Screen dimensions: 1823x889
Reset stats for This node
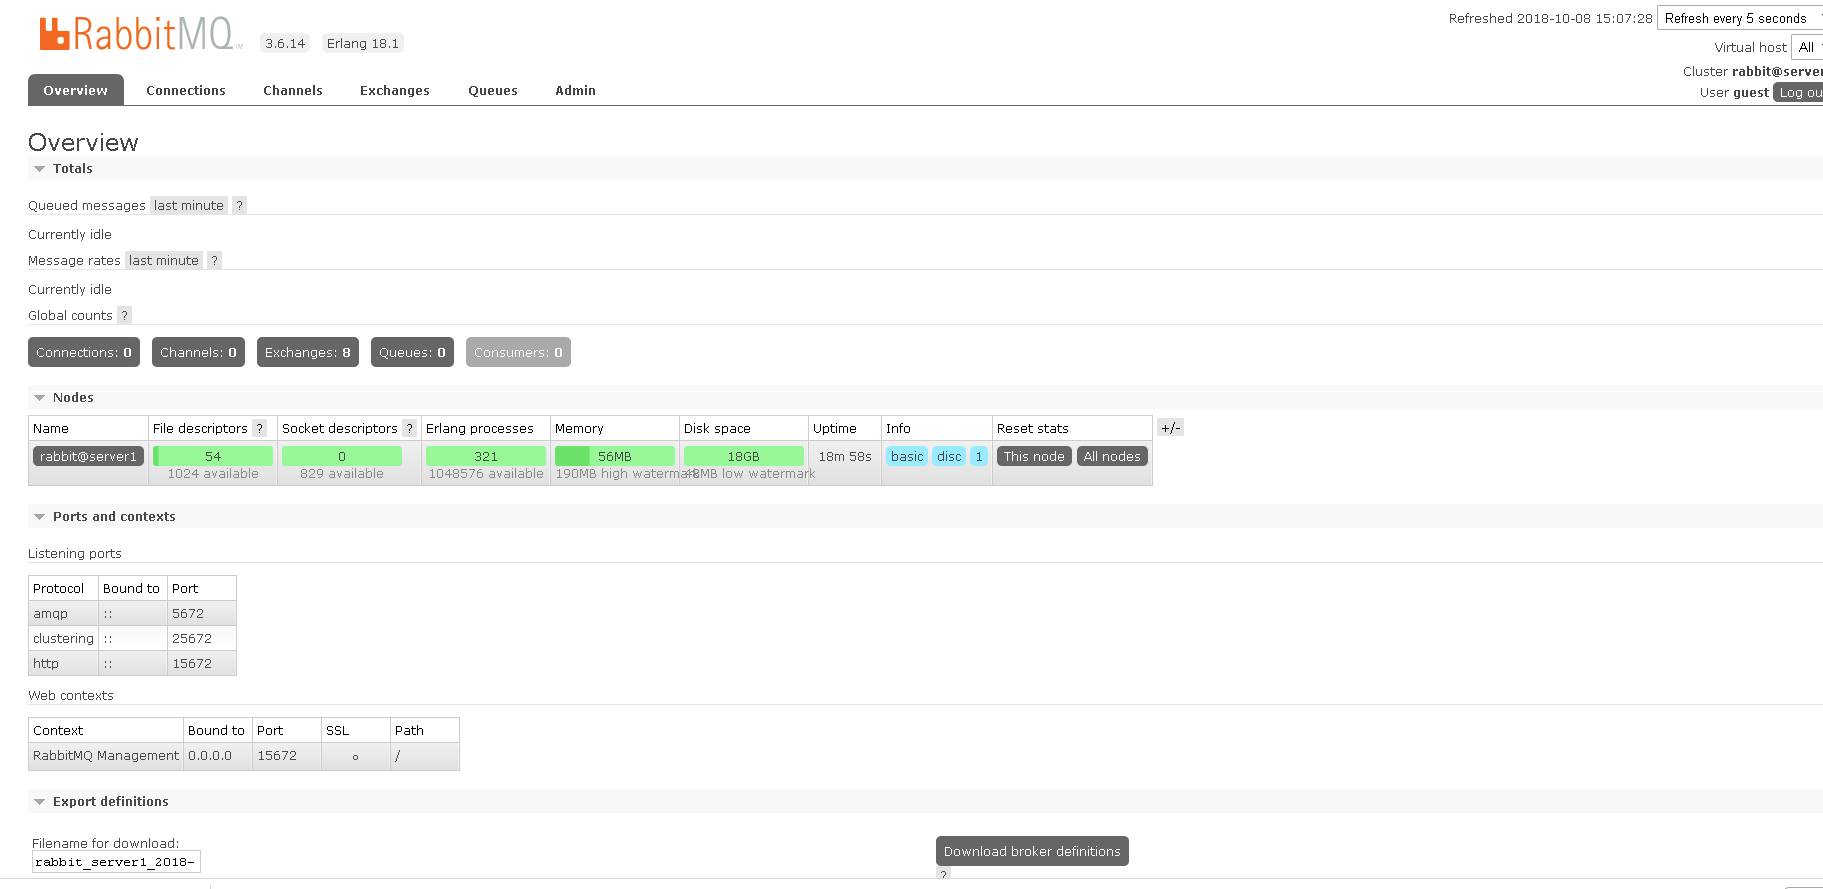(1034, 456)
